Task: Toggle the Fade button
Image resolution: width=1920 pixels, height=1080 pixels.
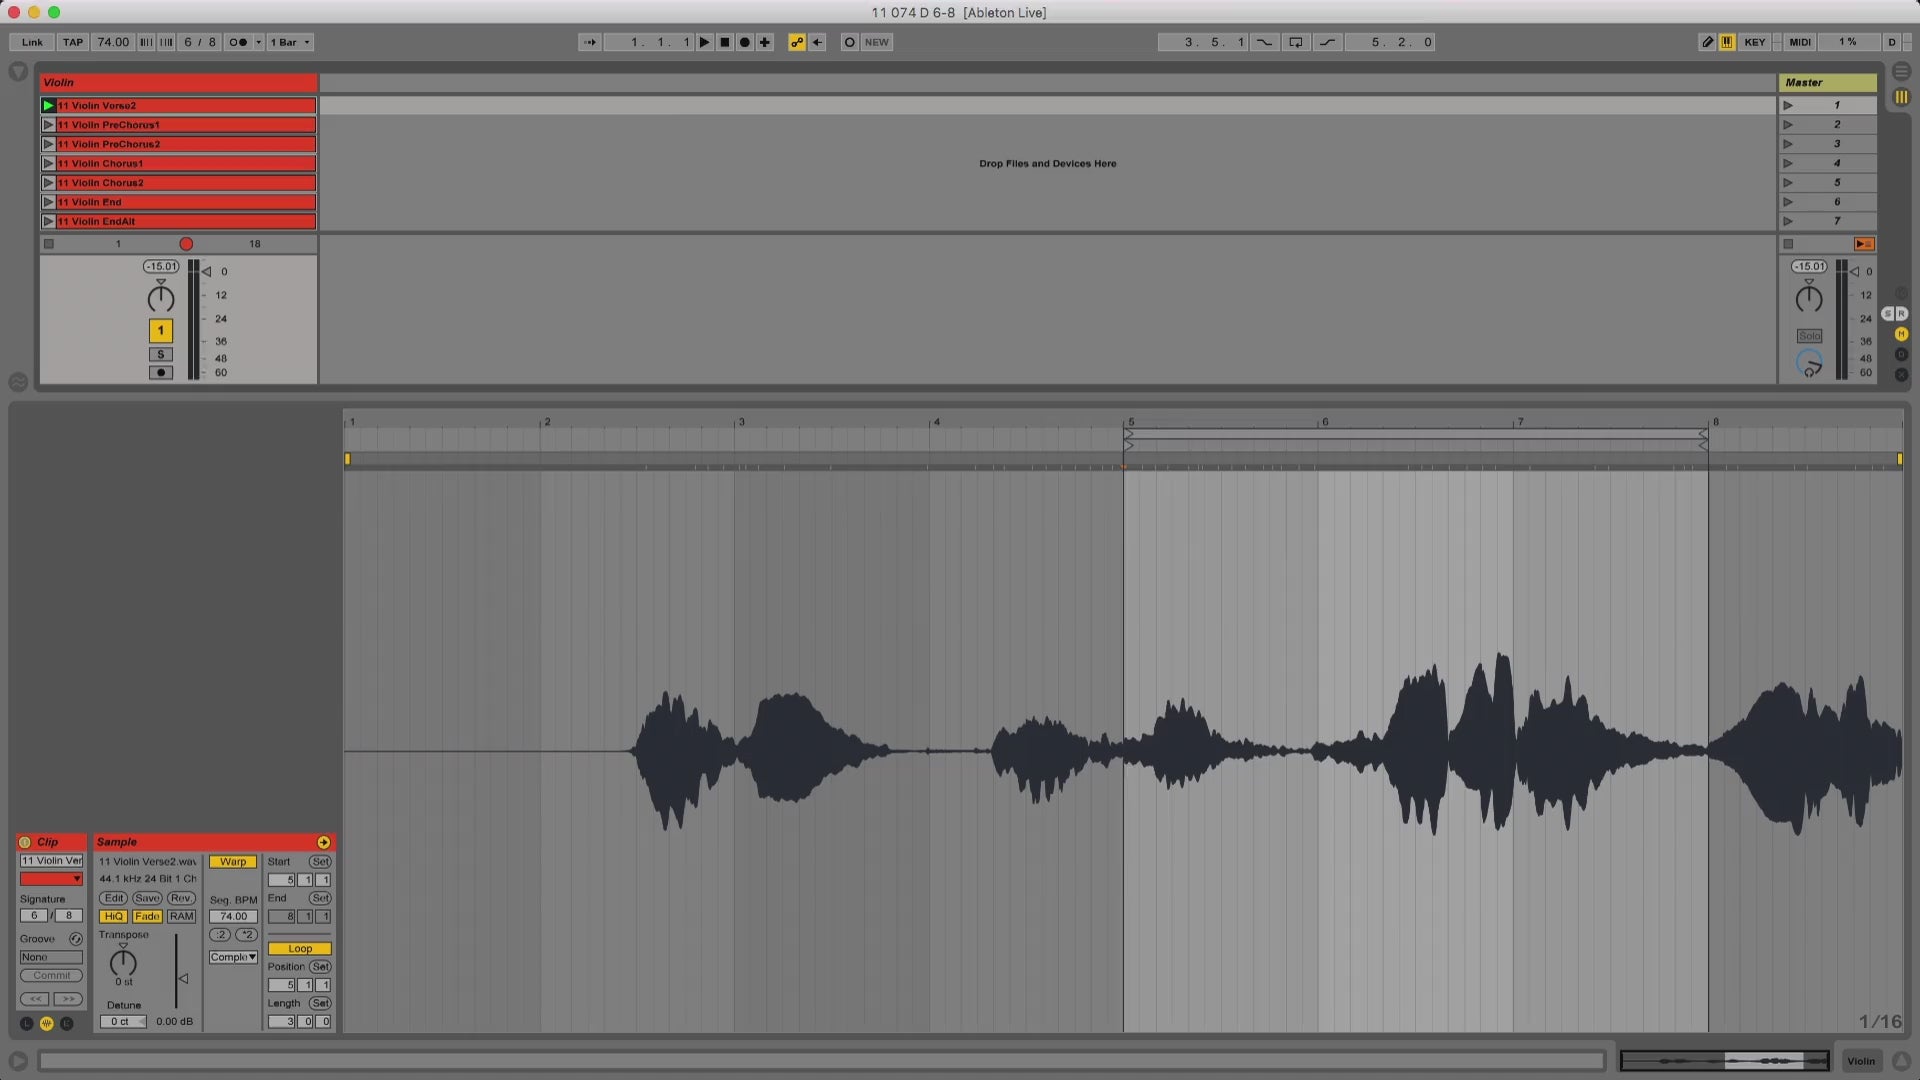Action: 147,917
